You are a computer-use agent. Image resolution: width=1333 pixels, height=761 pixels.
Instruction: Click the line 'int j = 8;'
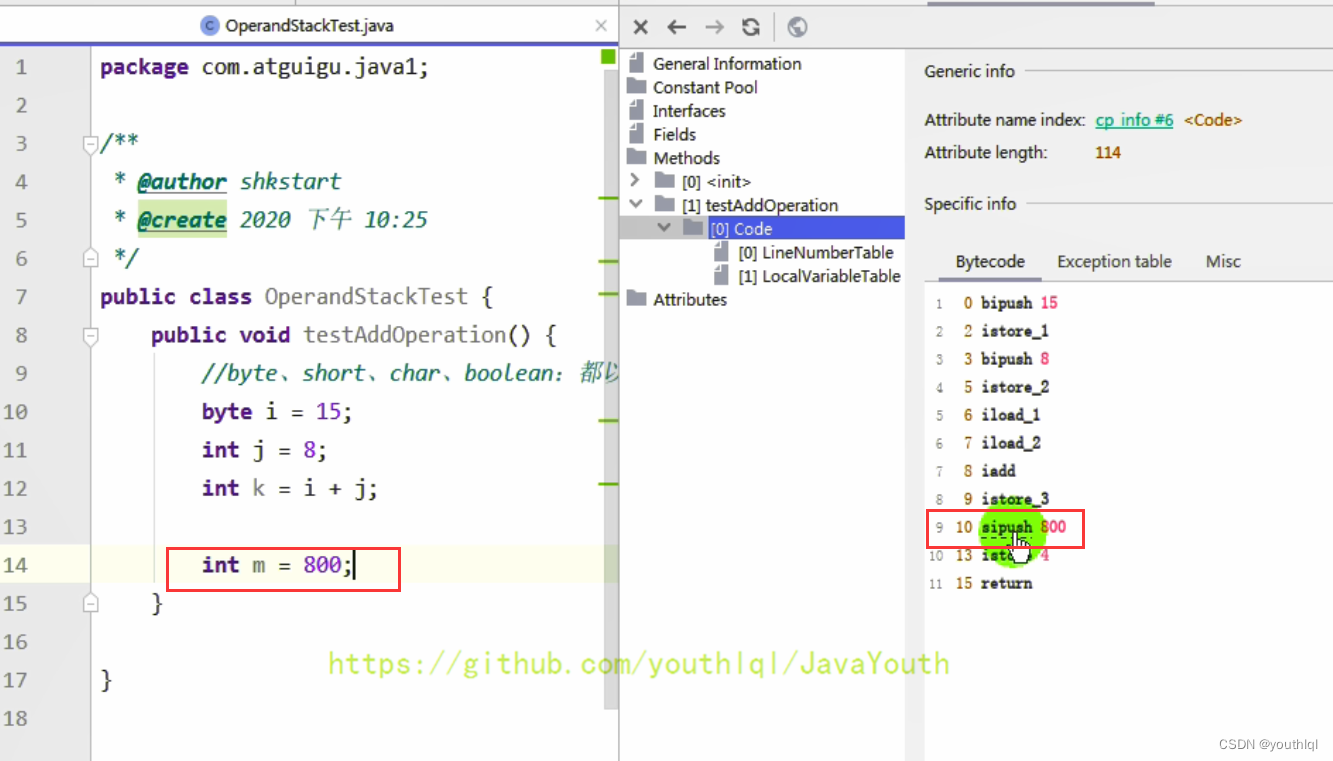coord(265,450)
